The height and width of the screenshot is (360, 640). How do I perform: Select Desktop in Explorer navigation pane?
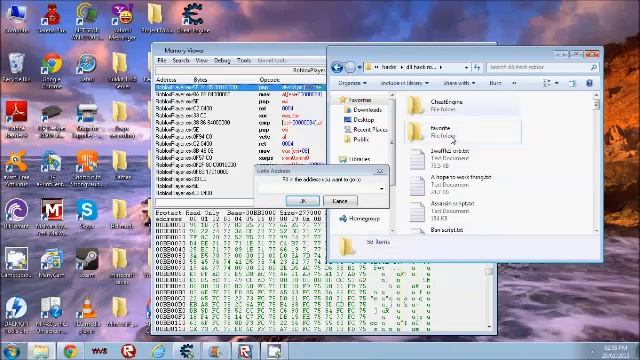(x=363, y=120)
